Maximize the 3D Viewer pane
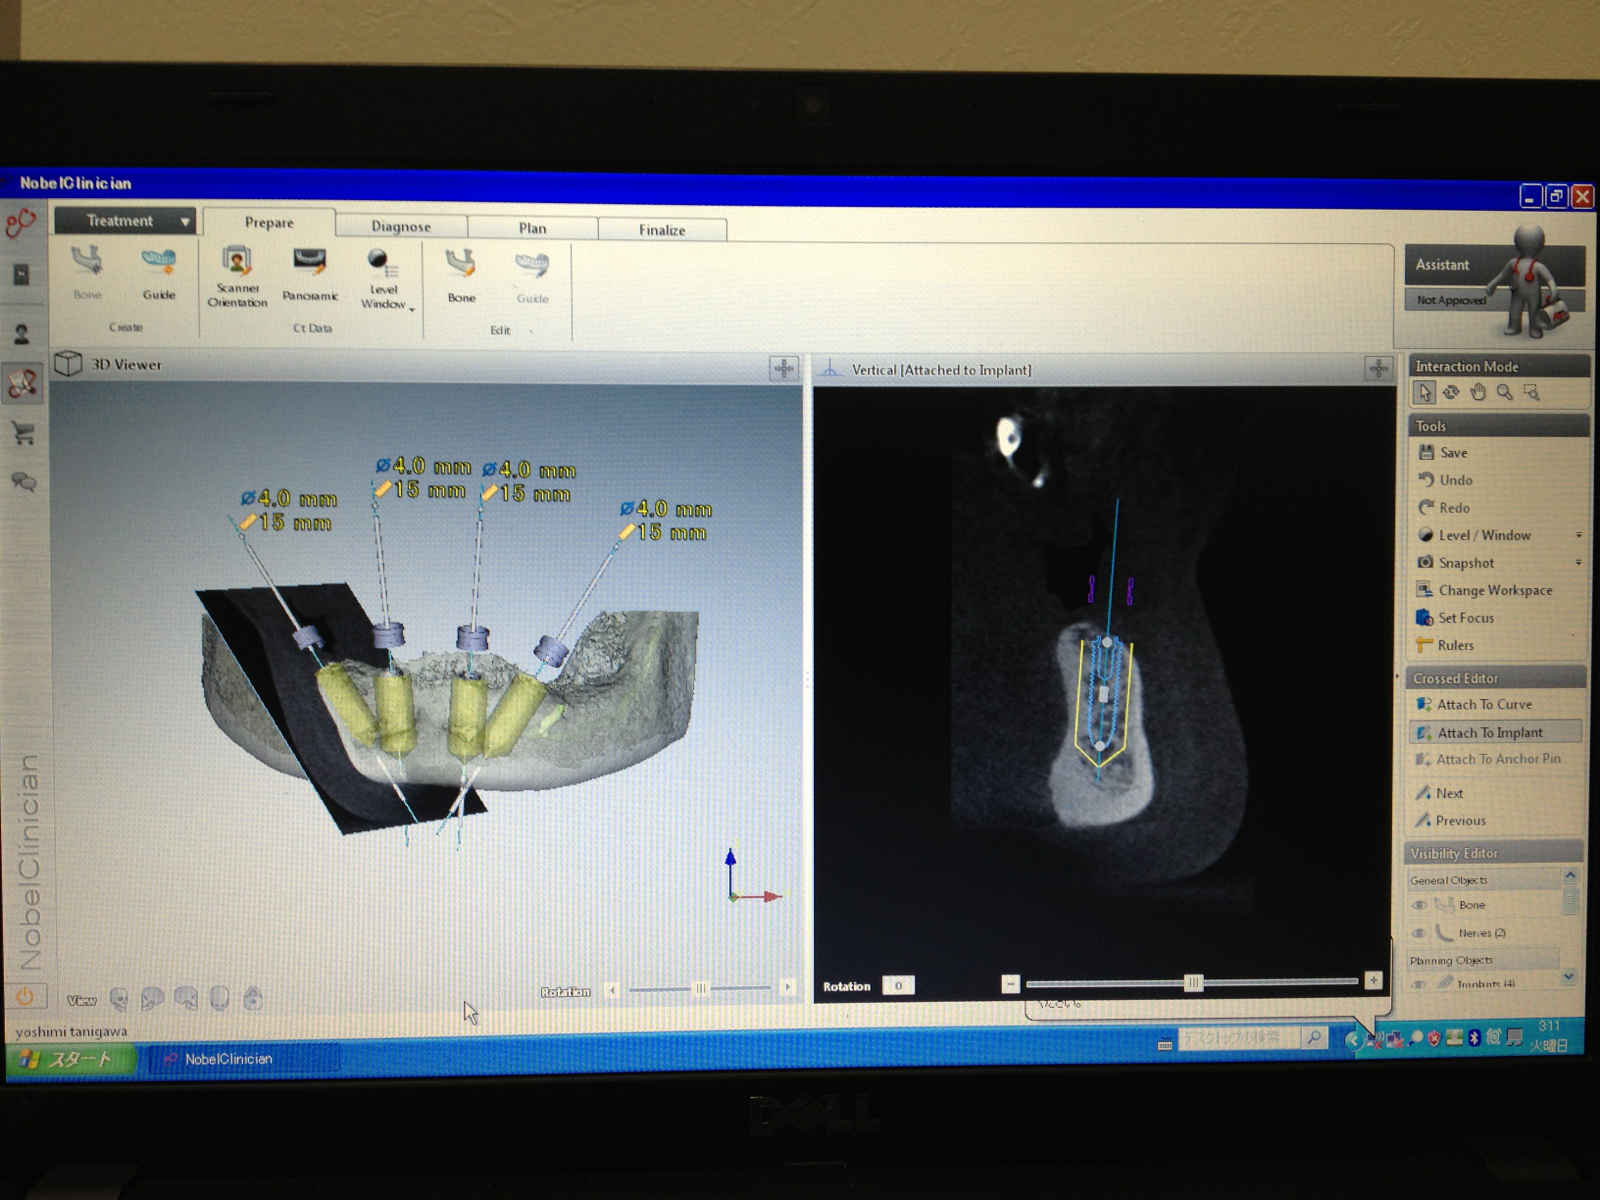Image resolution: width=1600 pixels, height=1200 pixels. coord(783,368)
